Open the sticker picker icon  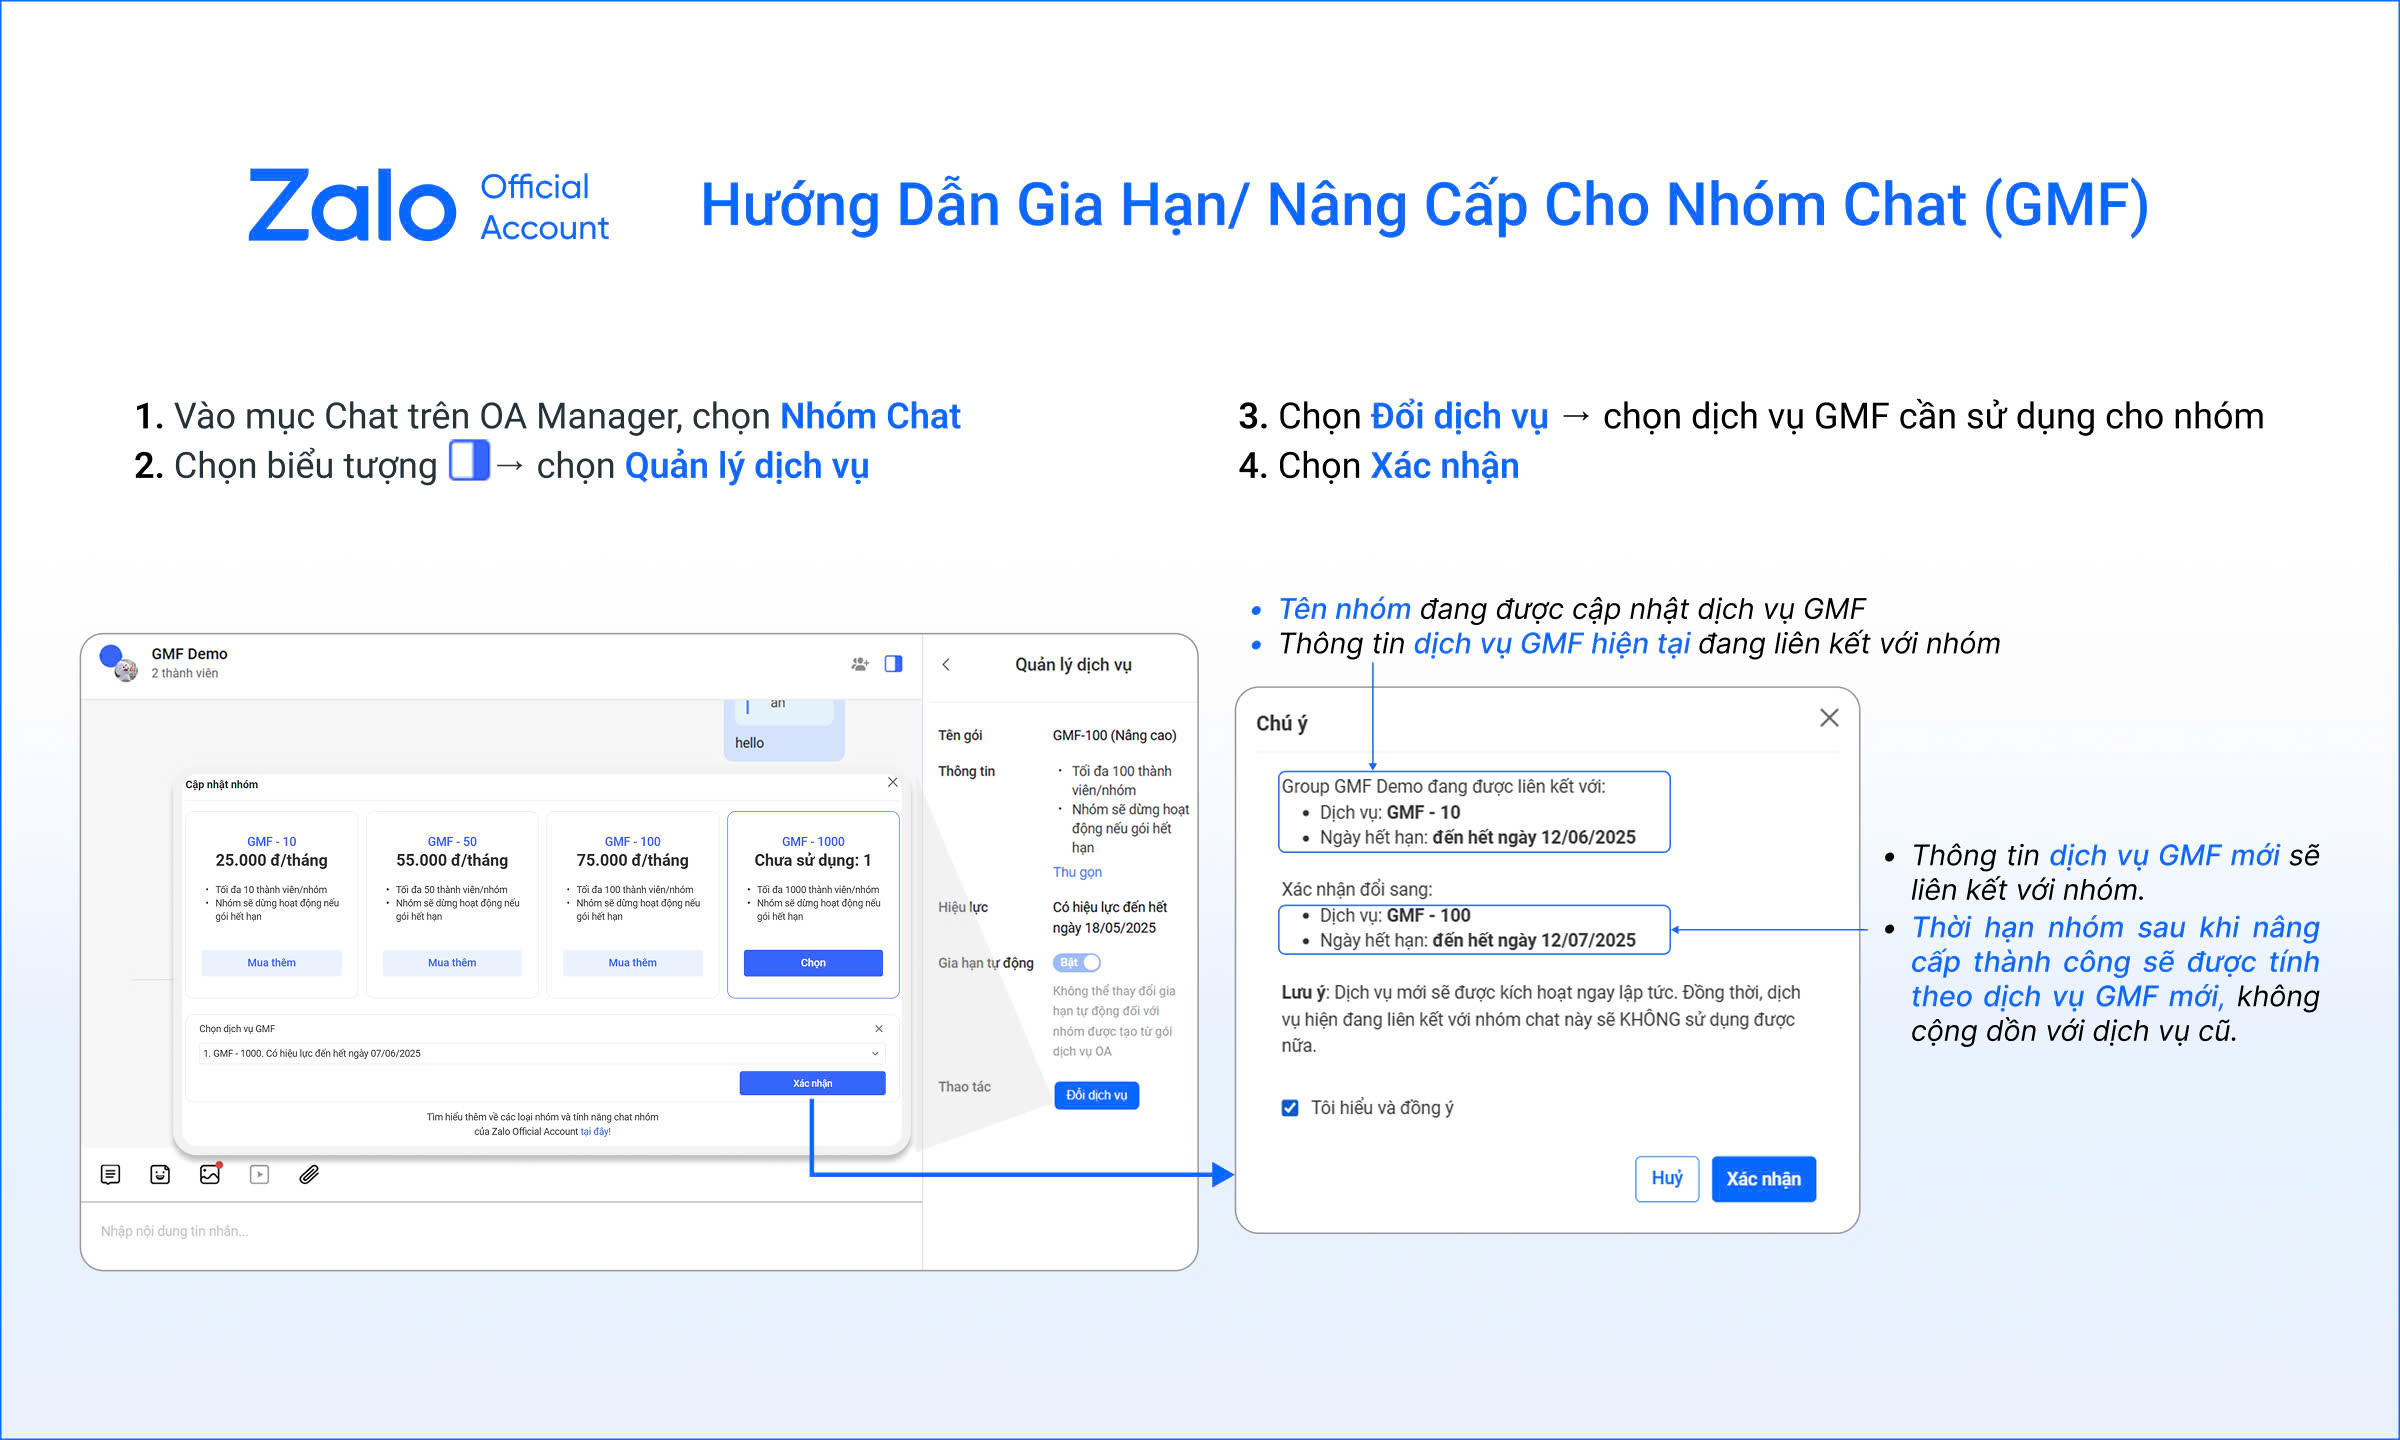(x=160, y=1174)
